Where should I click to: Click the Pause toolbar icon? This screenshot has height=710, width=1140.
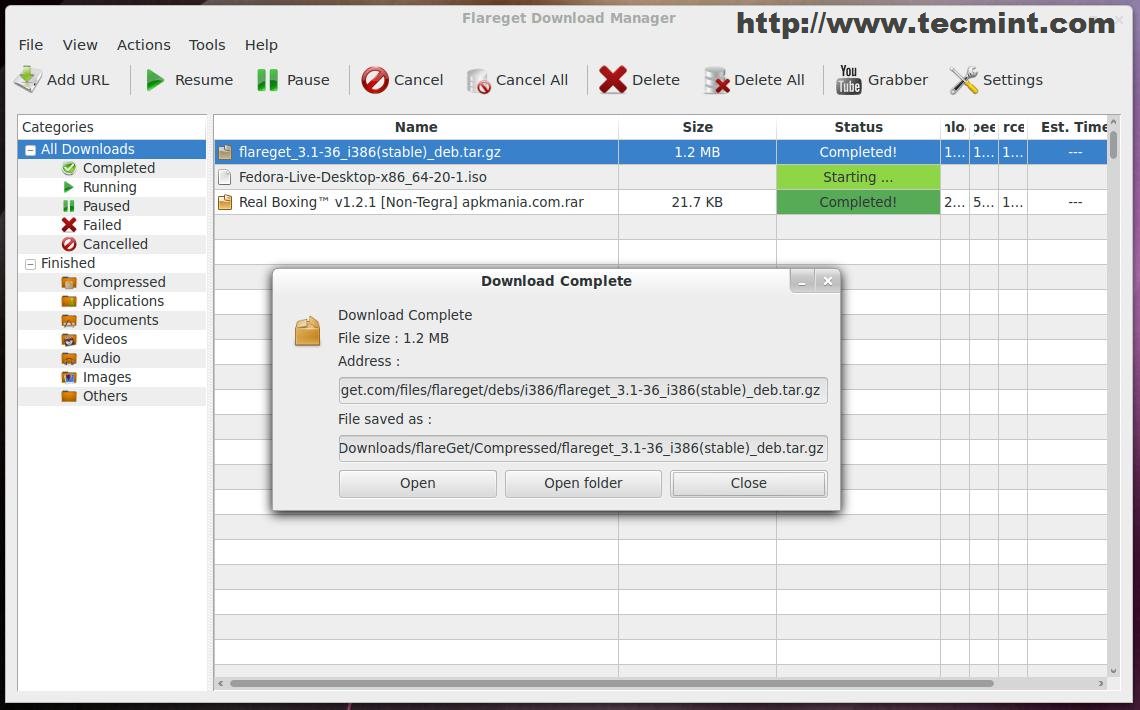point(268,80)
